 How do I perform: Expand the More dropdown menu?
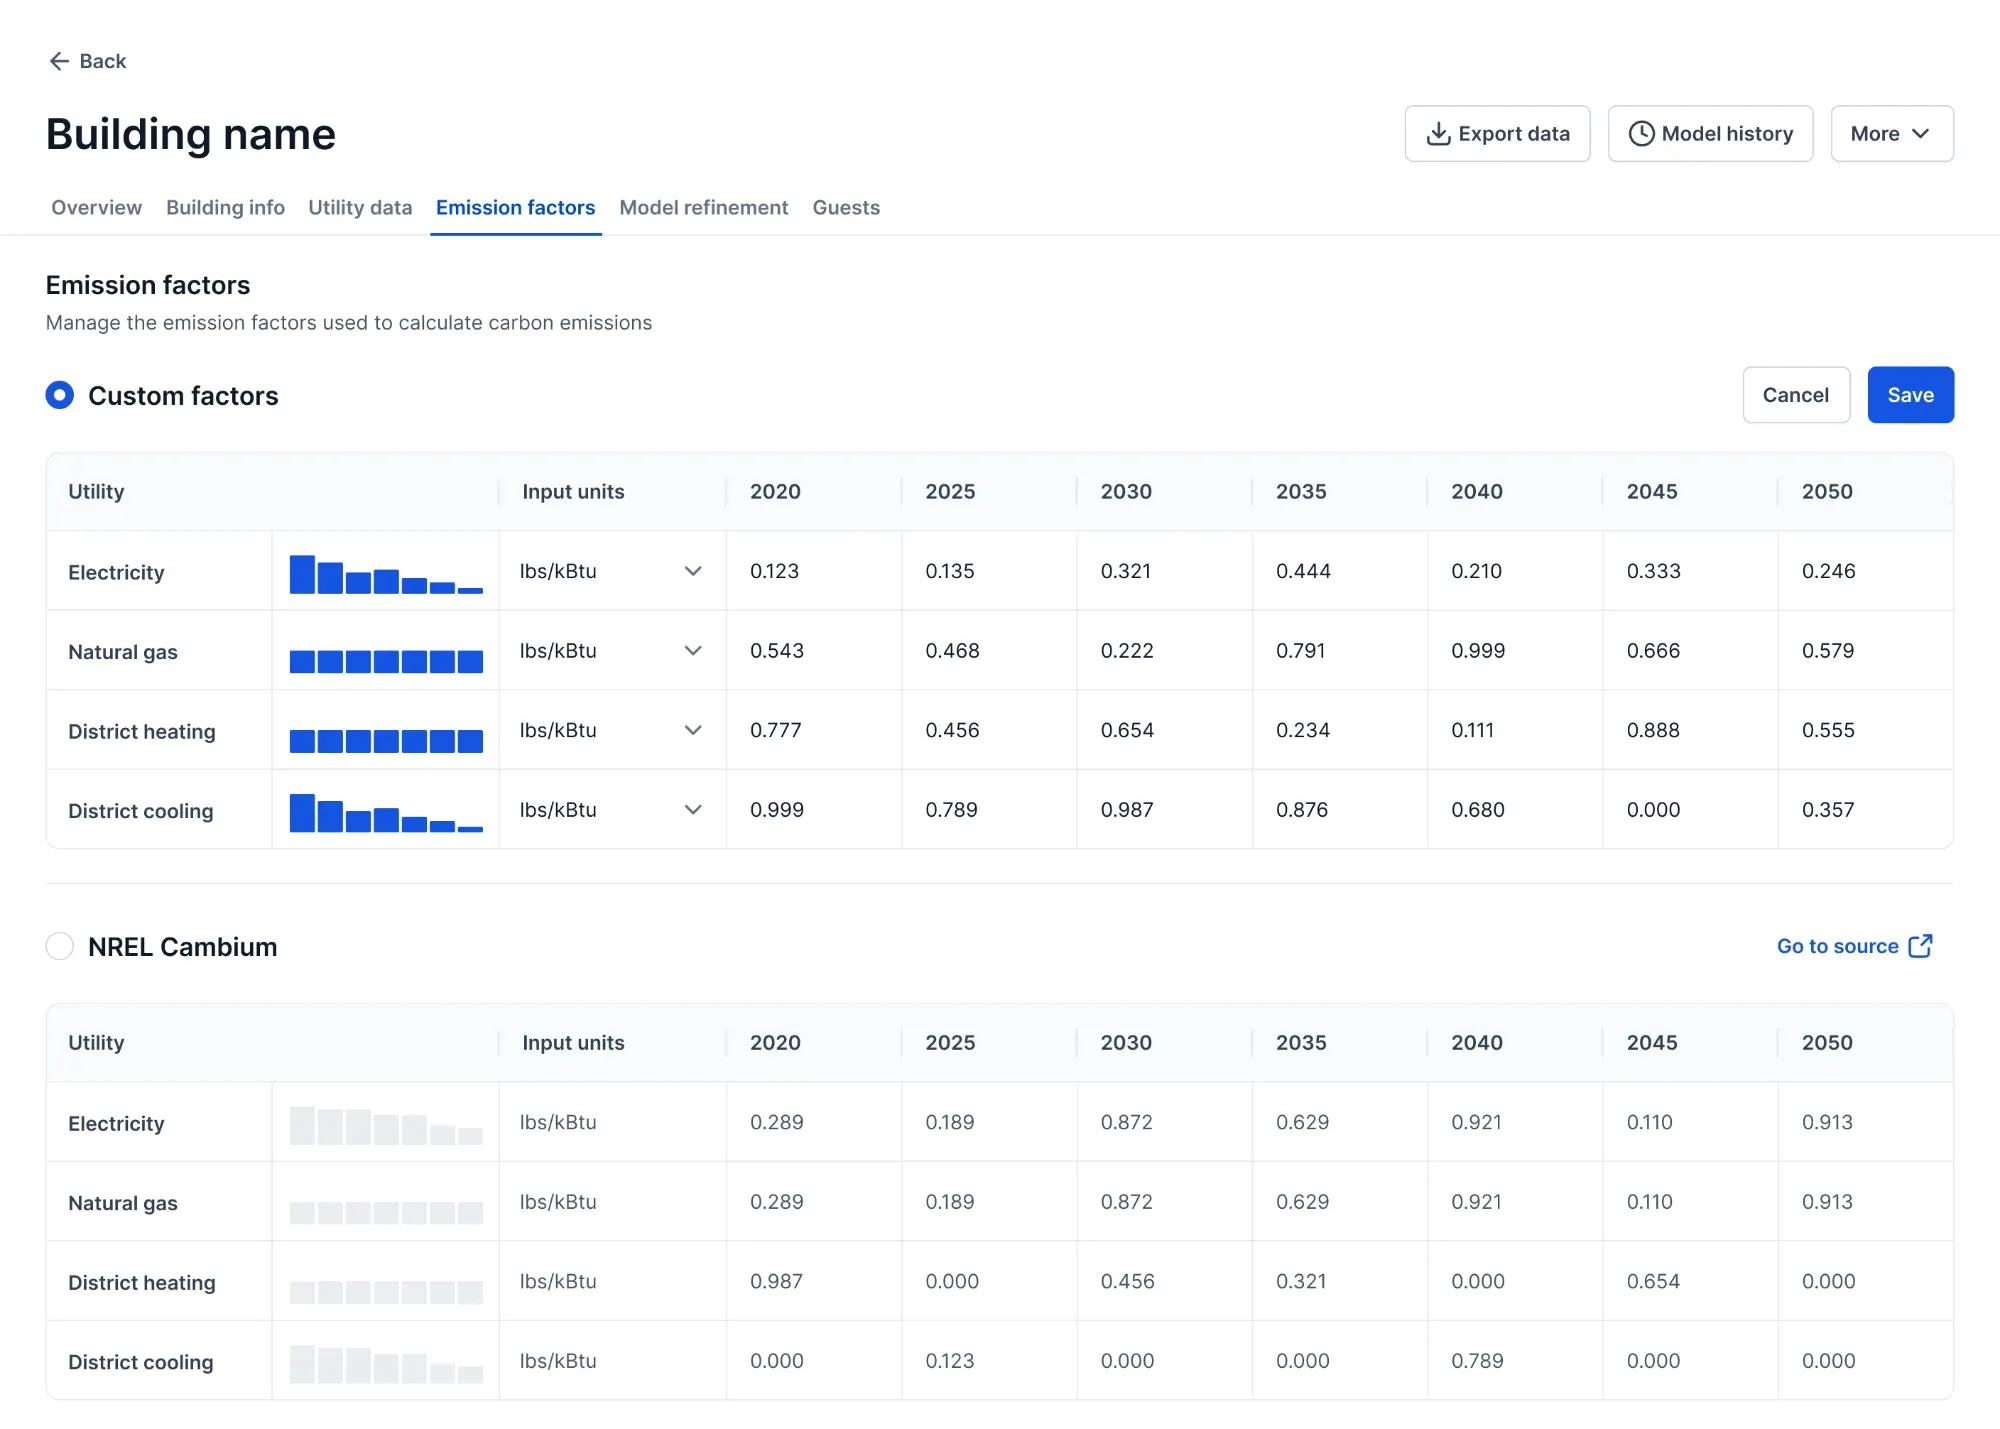point(1891,134)
